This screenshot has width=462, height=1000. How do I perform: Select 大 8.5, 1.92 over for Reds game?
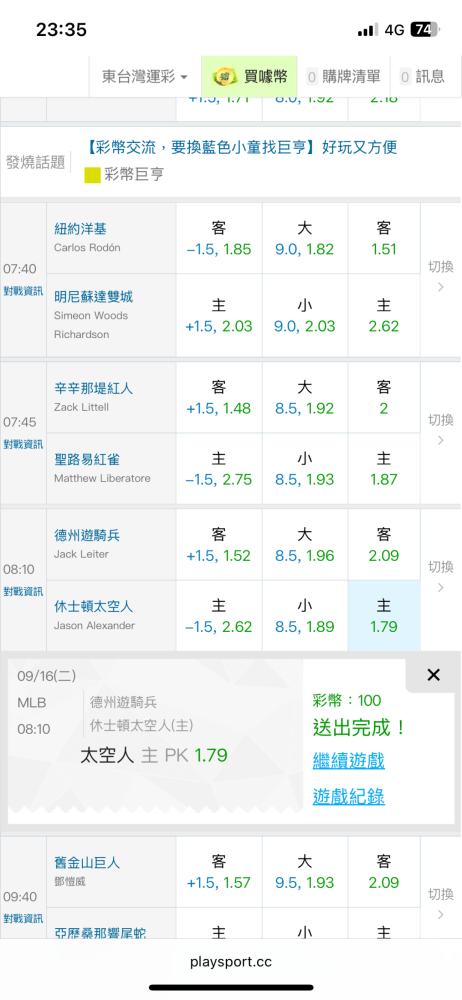tap(304, 397)
